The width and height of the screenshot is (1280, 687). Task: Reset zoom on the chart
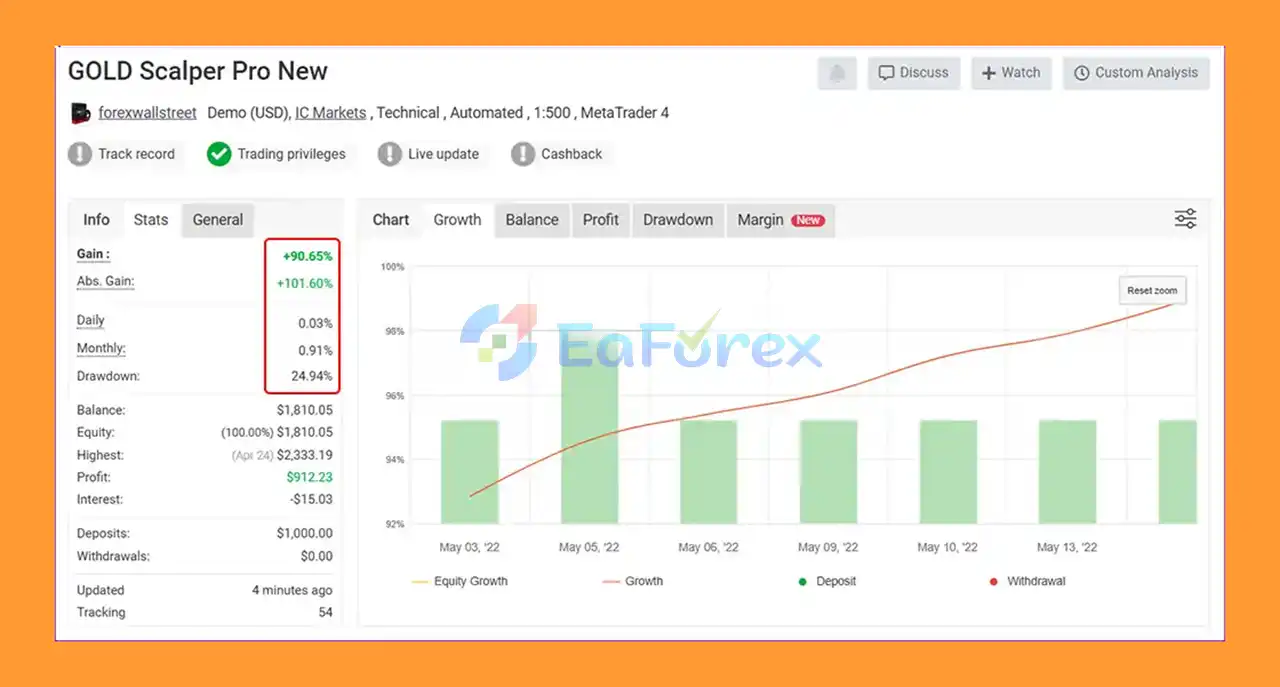[x=1152, y=290]
